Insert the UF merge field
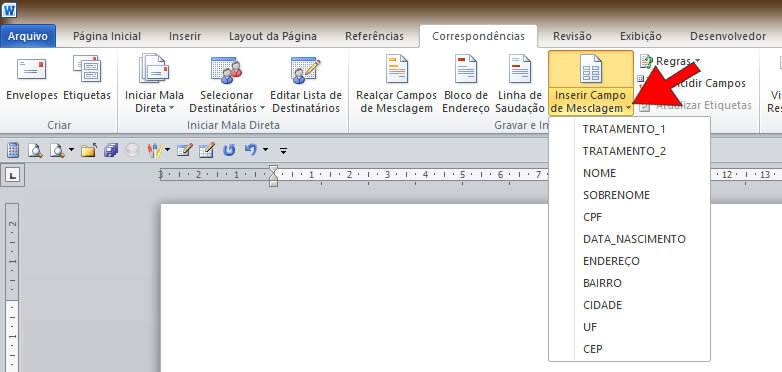This screenshot has width=782, height=372. (629, 327)
